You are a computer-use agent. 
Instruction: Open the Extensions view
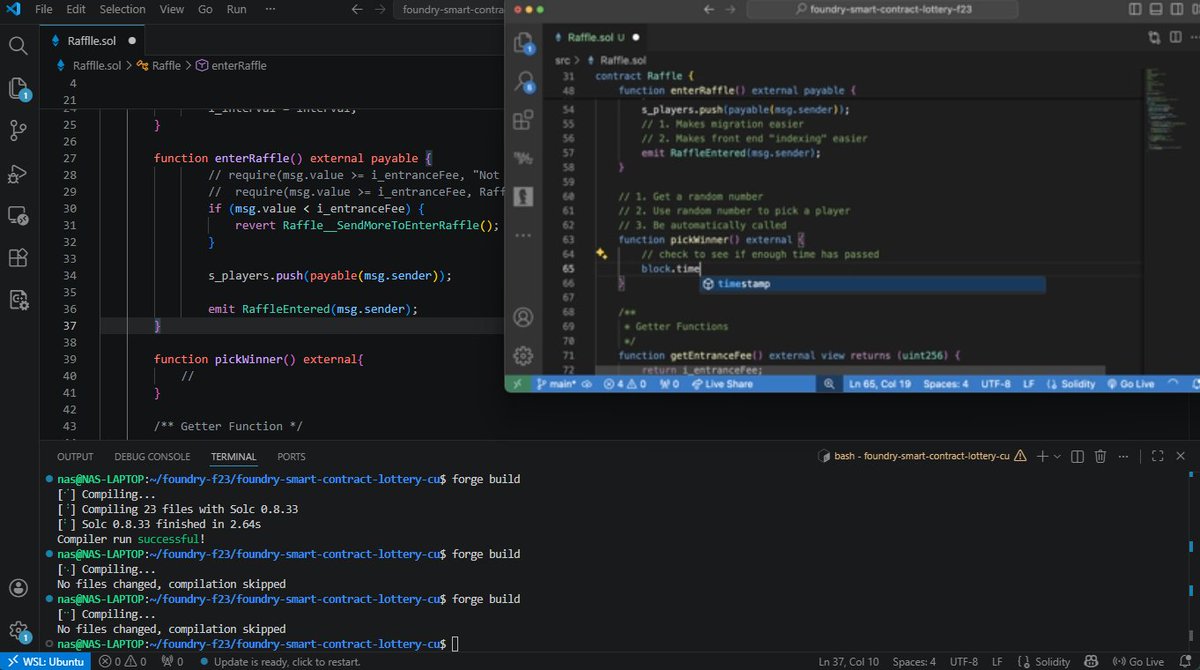tap(16, 258)
